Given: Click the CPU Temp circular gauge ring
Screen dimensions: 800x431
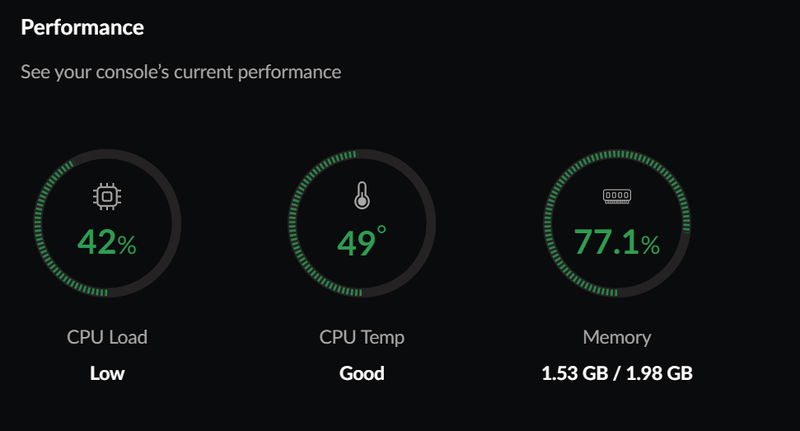Looking at the screenshot, I should [x=292, y=223].
